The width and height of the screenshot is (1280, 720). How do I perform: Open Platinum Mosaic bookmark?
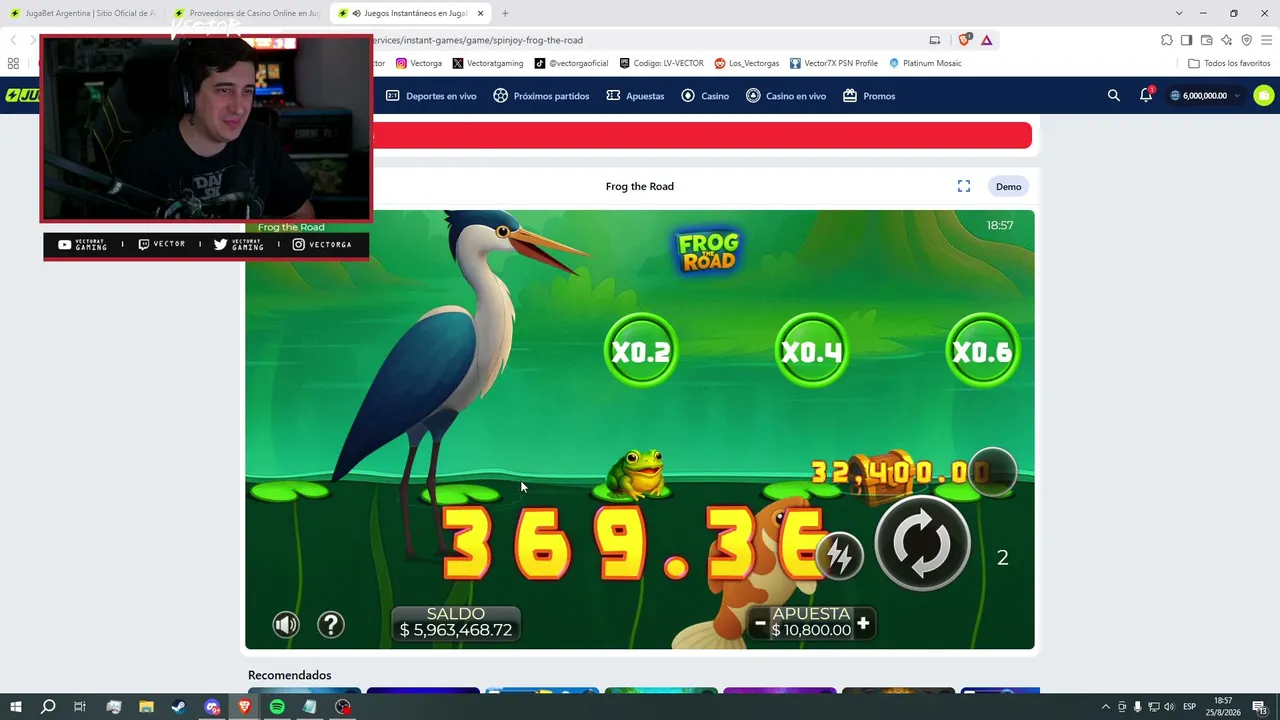[925, 63]
